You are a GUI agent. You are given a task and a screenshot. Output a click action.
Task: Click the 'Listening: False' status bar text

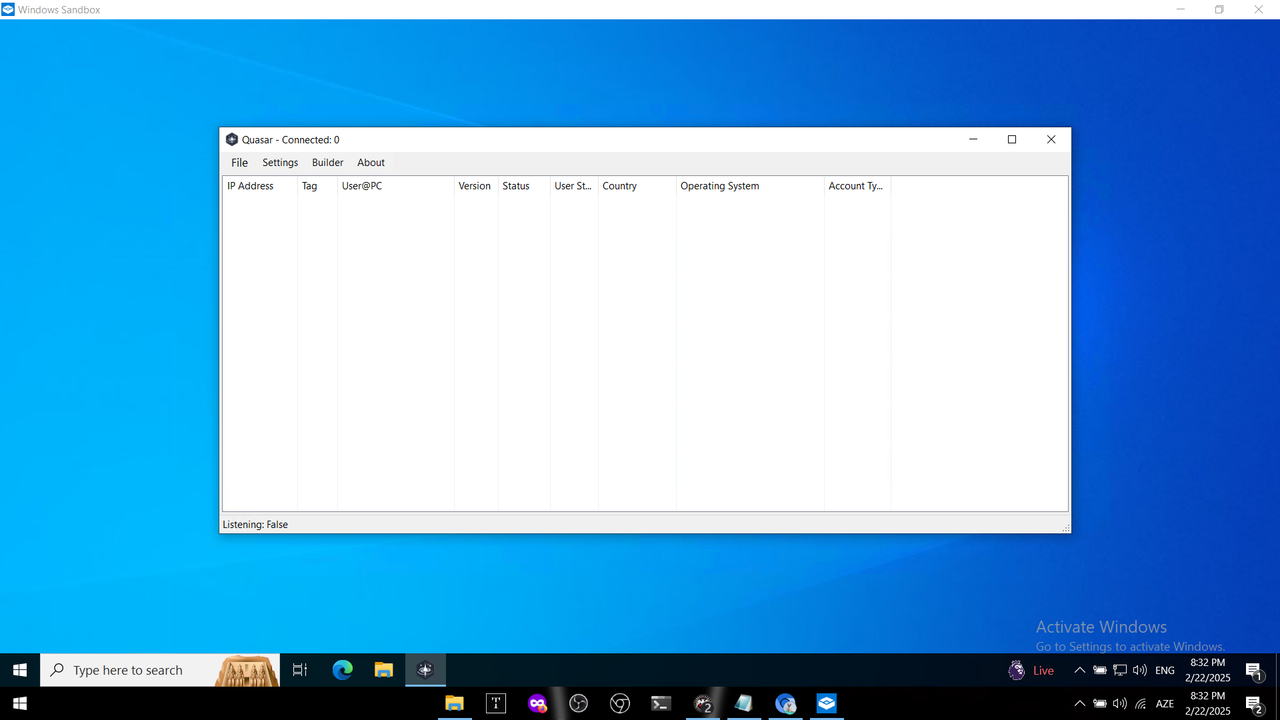pyautogui.click(x=255, y=524)
